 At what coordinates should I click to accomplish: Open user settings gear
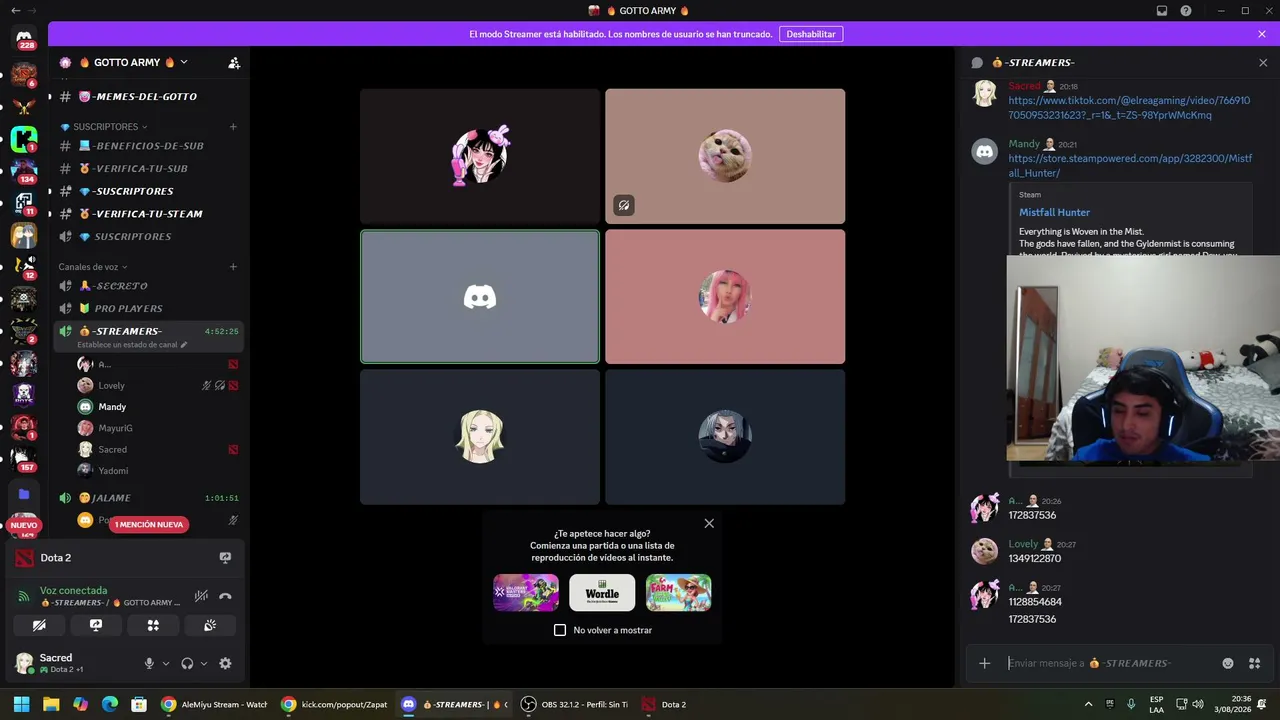tap(225, 663)
